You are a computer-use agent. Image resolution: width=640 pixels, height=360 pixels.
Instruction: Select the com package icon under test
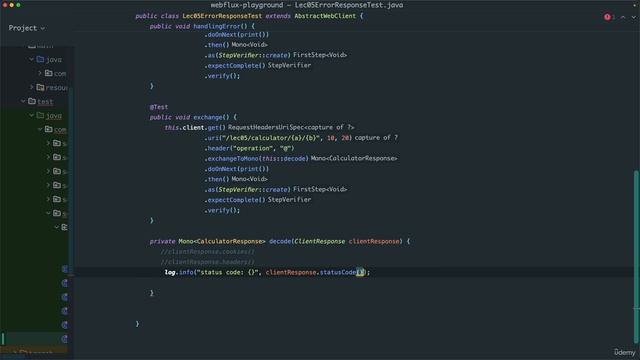[x=49, y=129]
